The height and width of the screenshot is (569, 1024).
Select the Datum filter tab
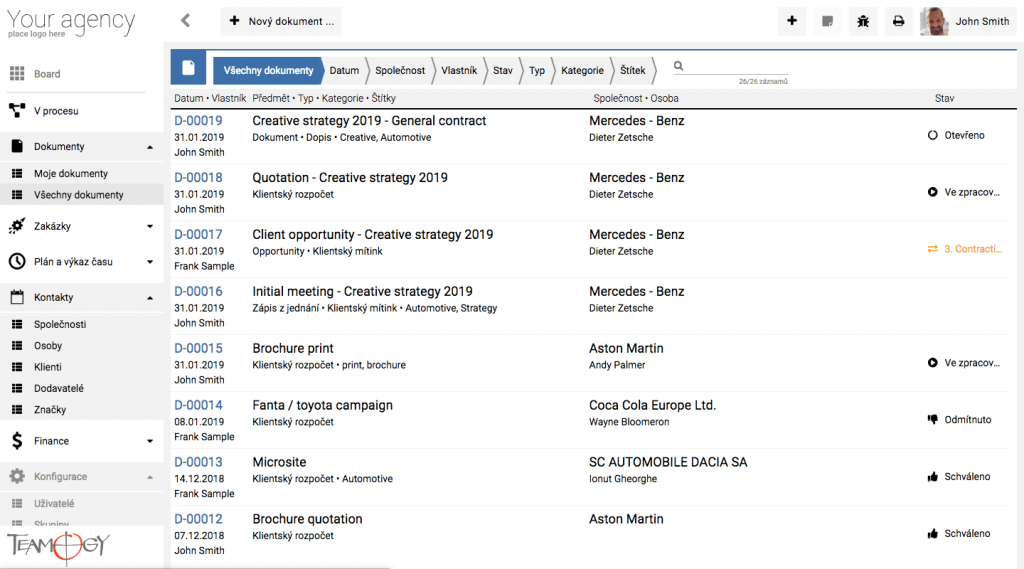coord(344,71)
